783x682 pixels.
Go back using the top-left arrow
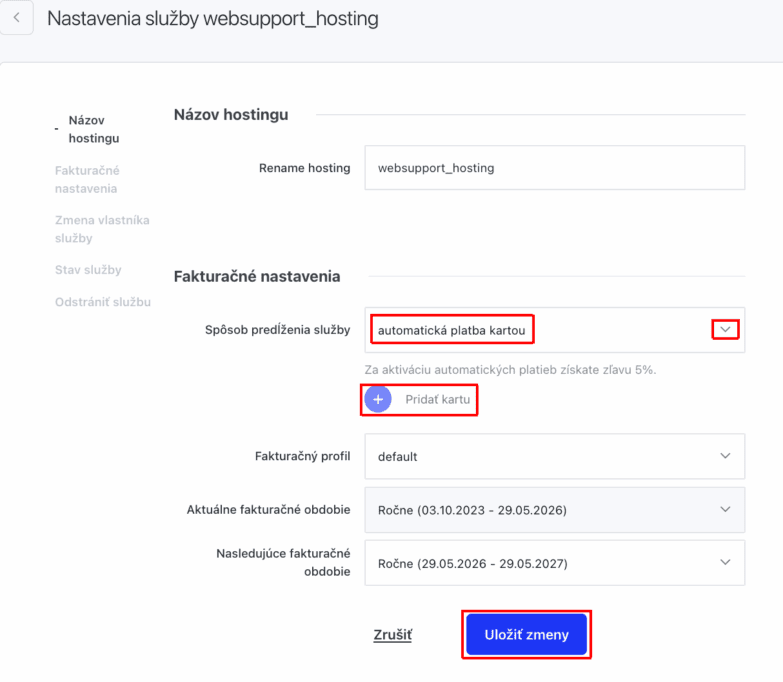(17, 18)
